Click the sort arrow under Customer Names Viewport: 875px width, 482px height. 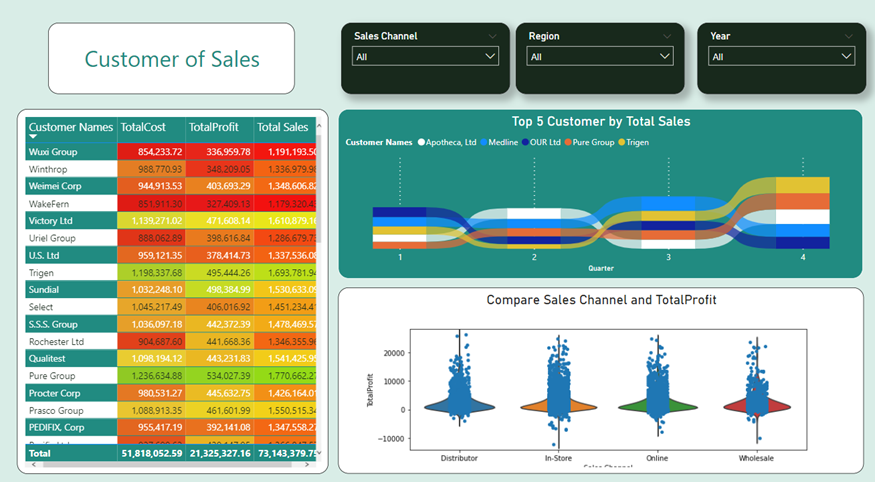click(33, 136)
